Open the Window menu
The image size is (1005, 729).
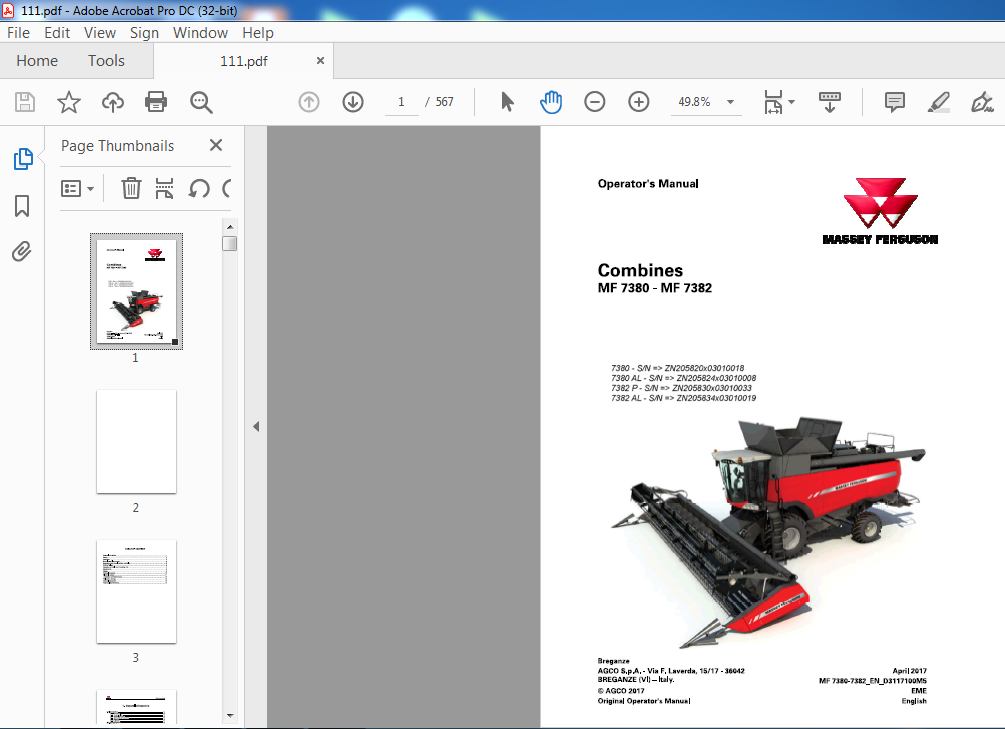(200, 33)
